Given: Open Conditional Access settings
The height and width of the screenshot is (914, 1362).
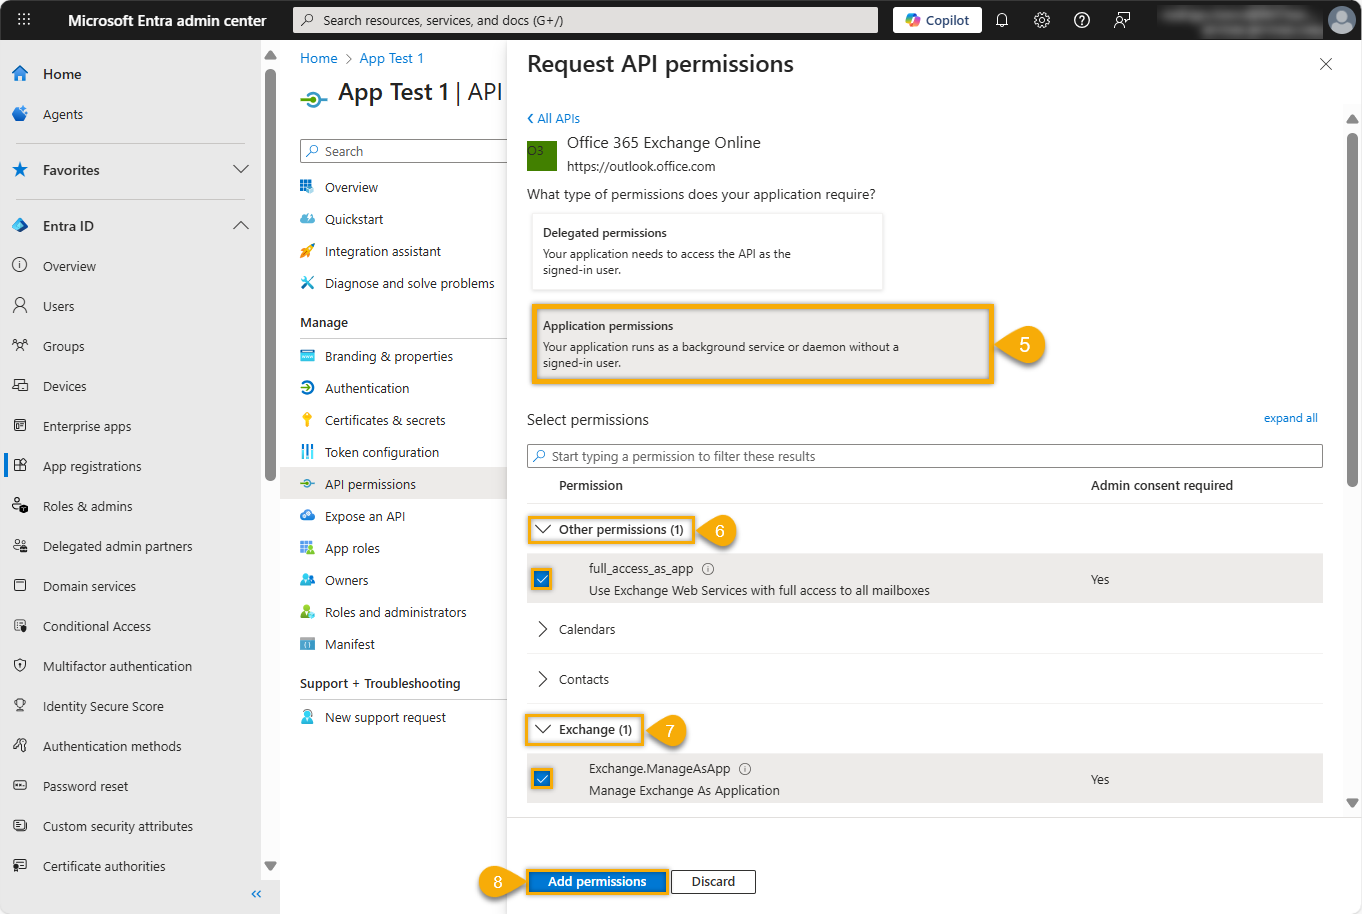Looking at the screenshot, I should pyautogui.click(x=97, y=625).
